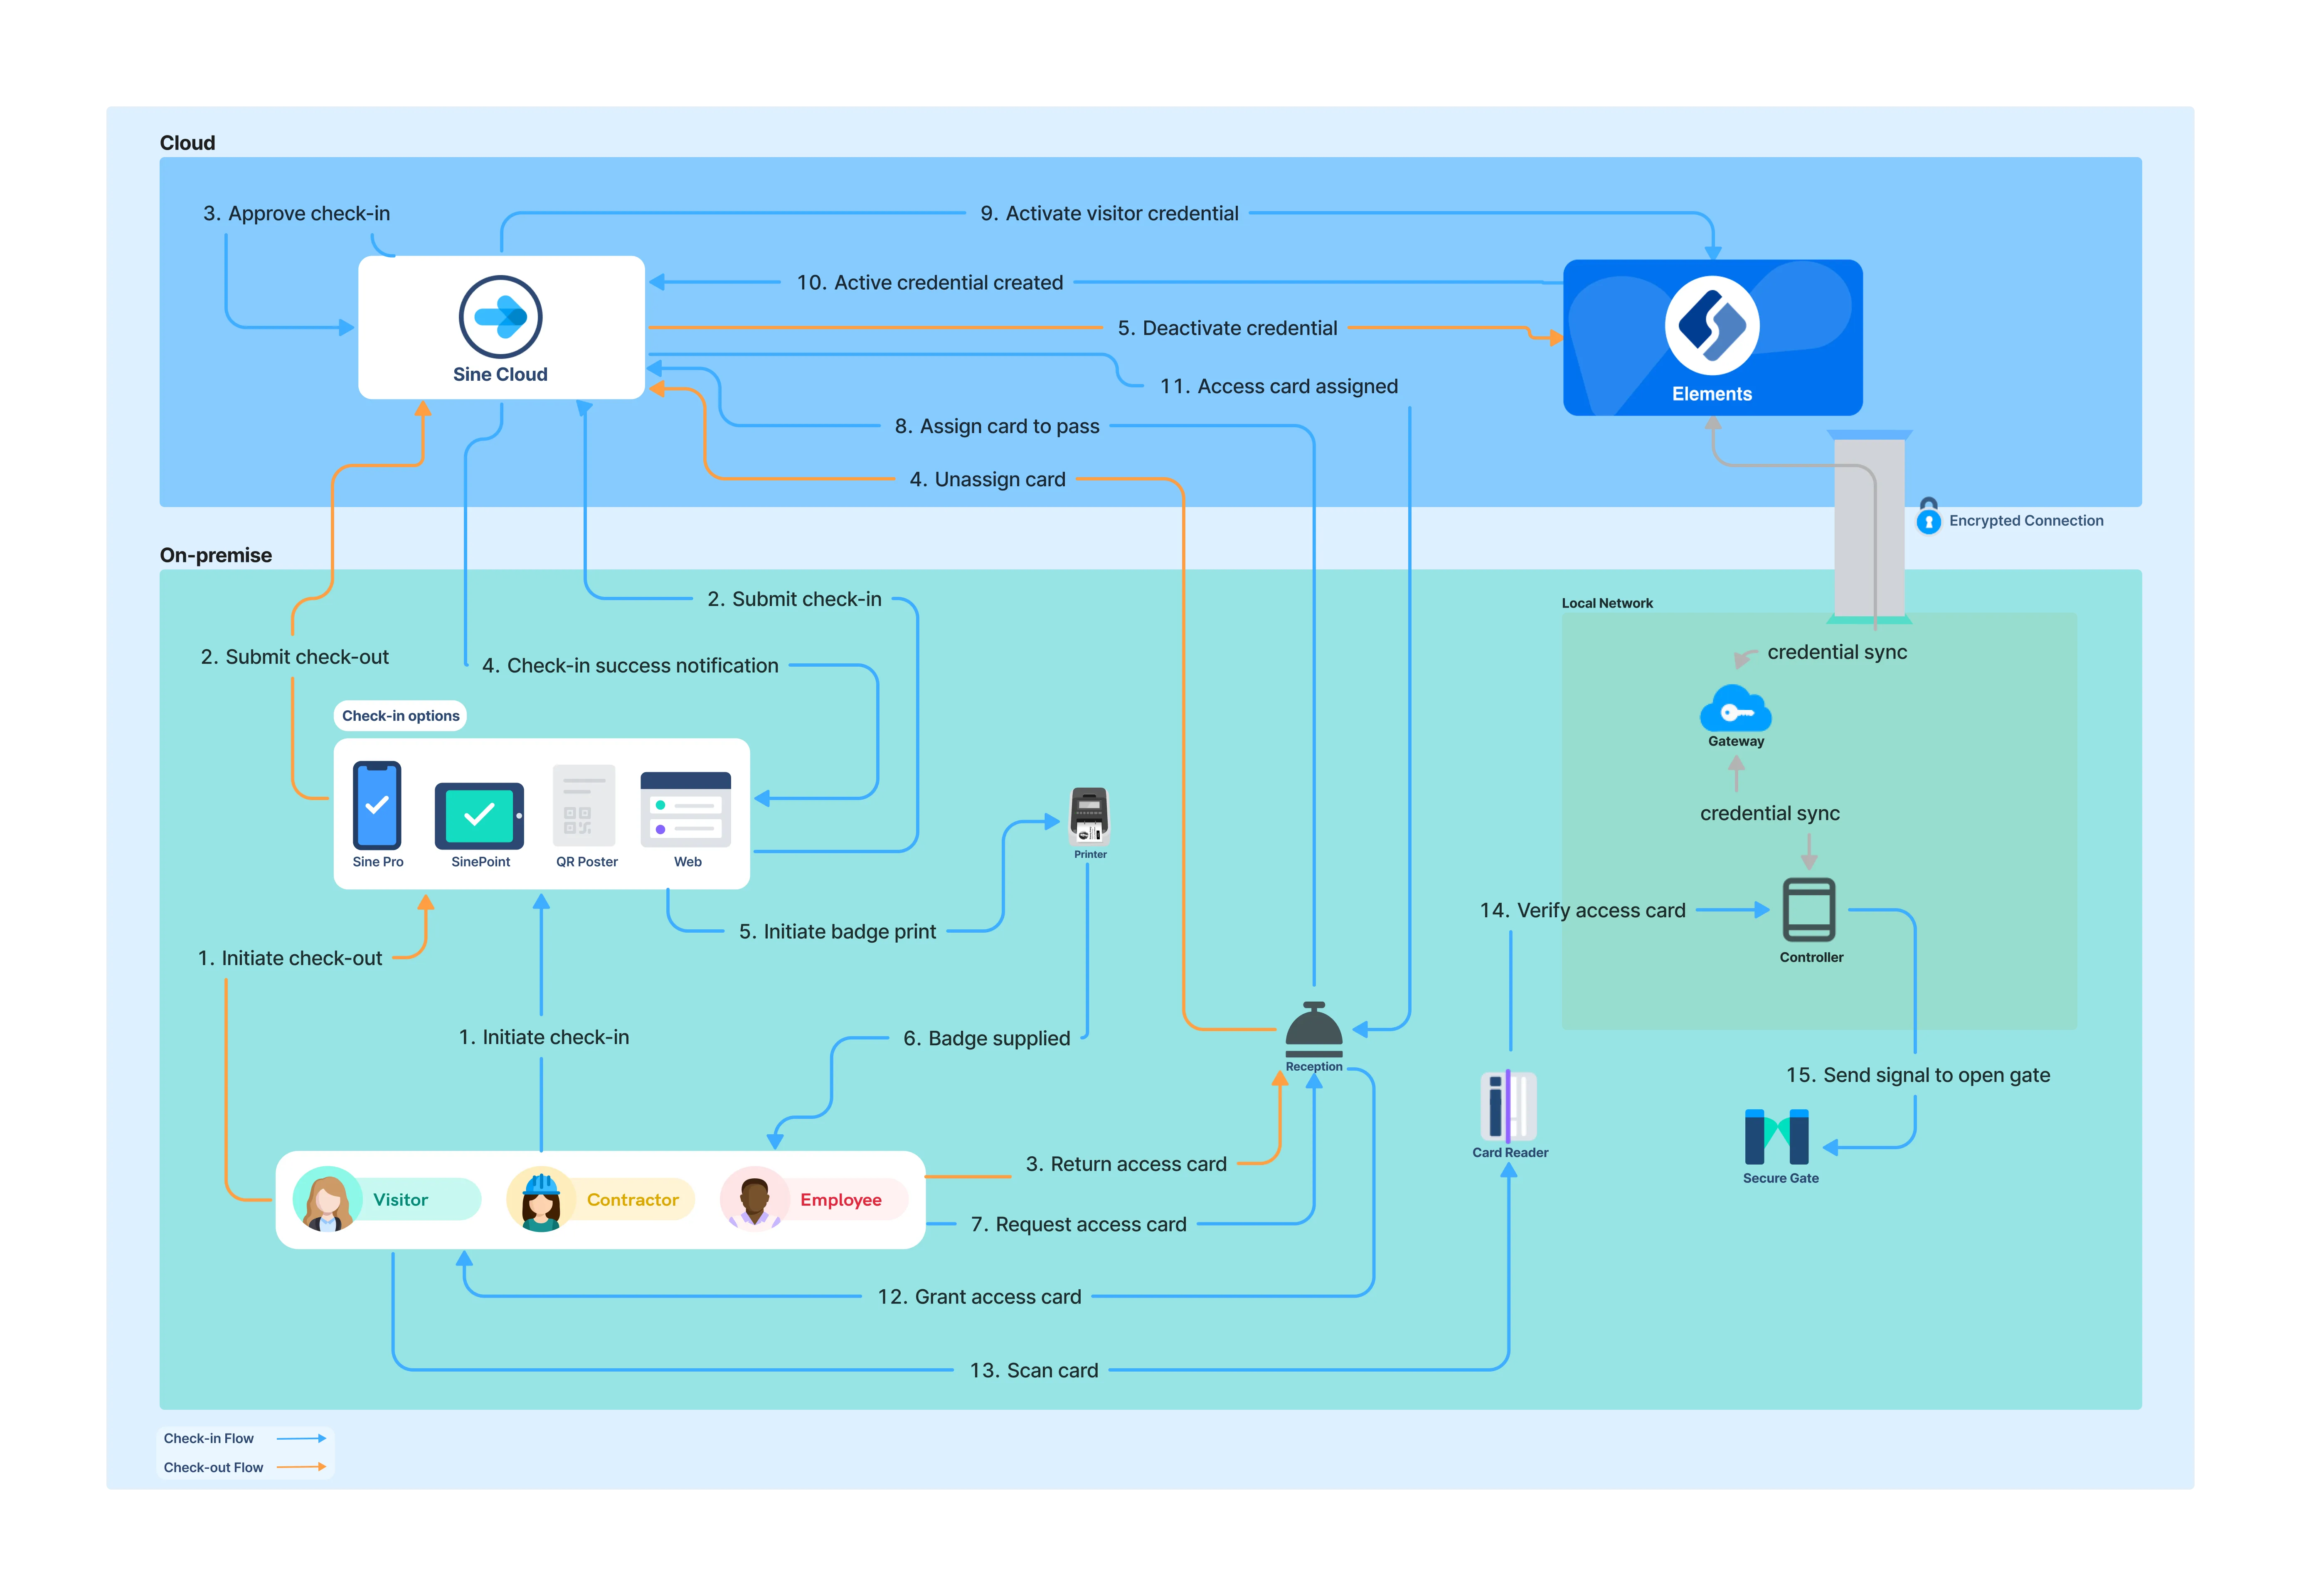
Task: Click the QR Poster icon
Action: coord(583,806)
